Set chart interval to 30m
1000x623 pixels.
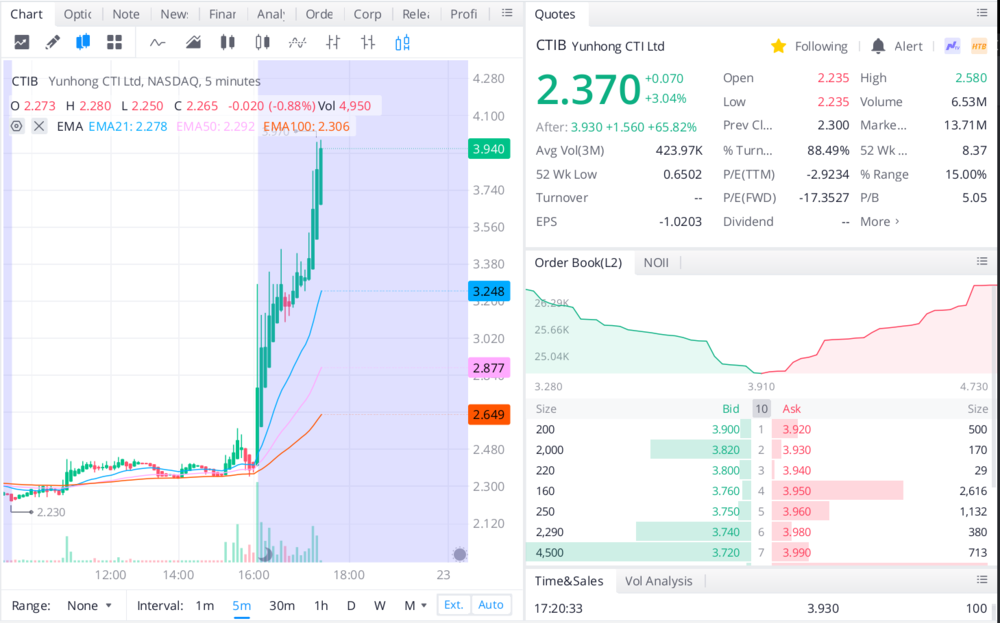click(x=282, y=605)
